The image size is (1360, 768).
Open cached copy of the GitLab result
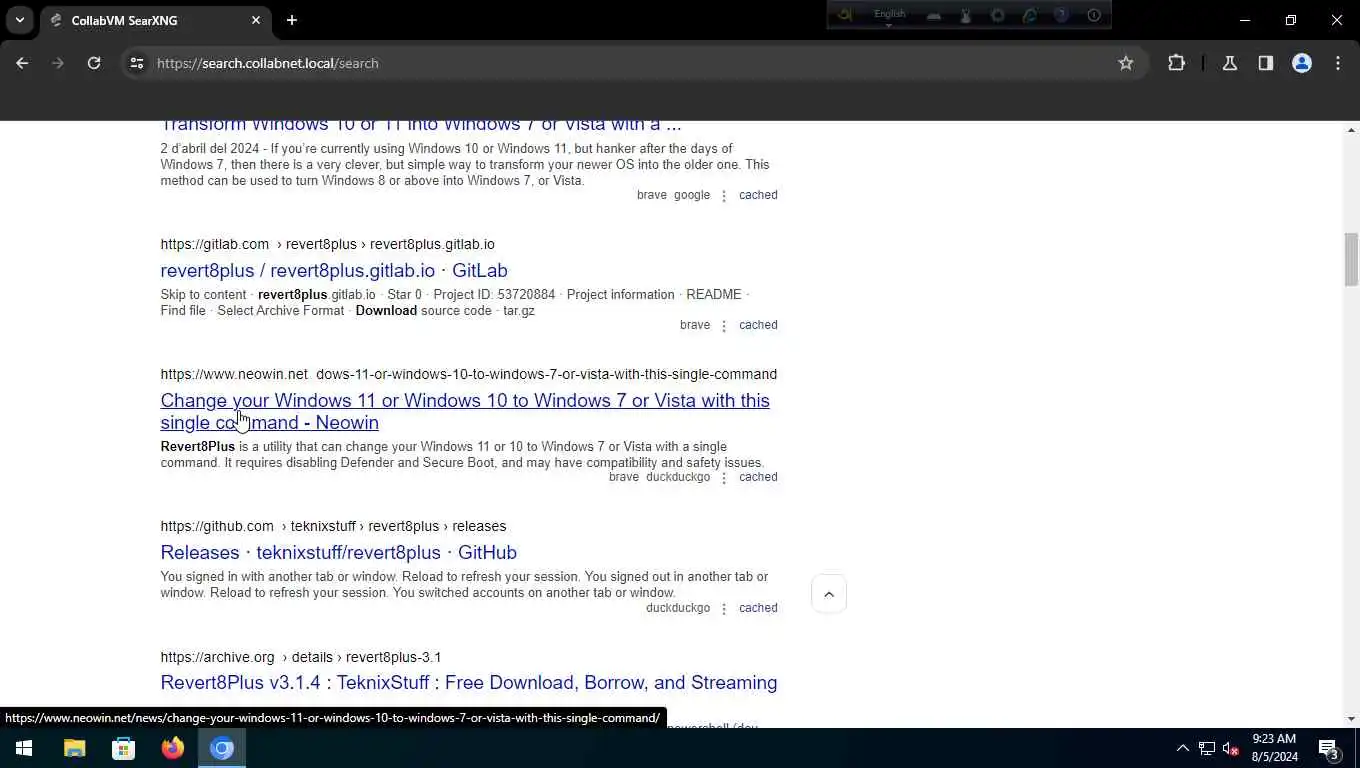(758, 325)
